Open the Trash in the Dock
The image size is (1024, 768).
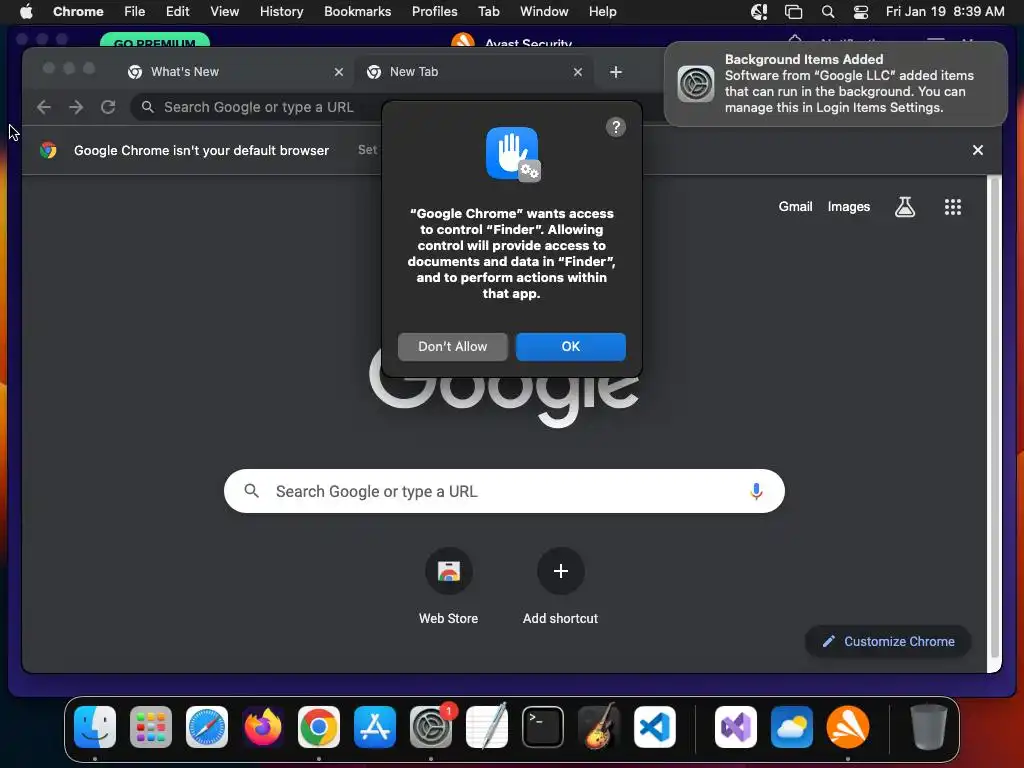[928, 727]
